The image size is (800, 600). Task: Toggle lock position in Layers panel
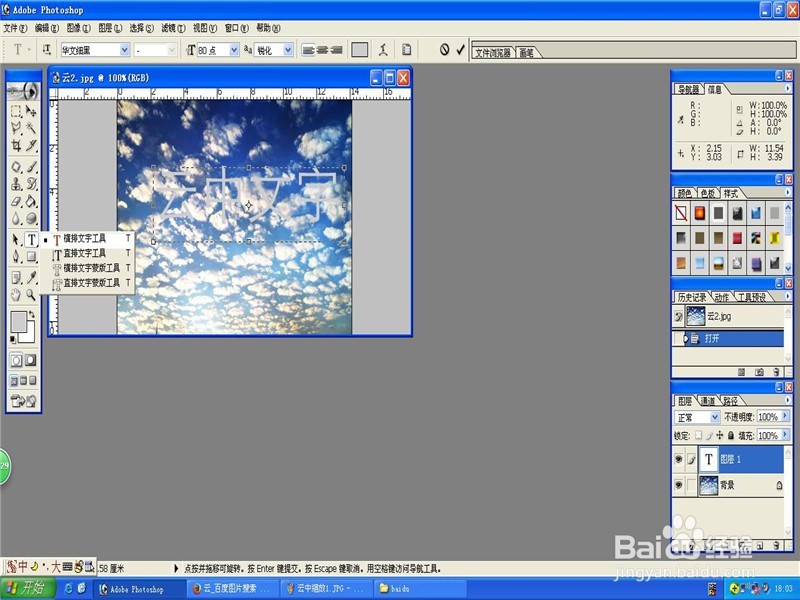tap(720, 435)
